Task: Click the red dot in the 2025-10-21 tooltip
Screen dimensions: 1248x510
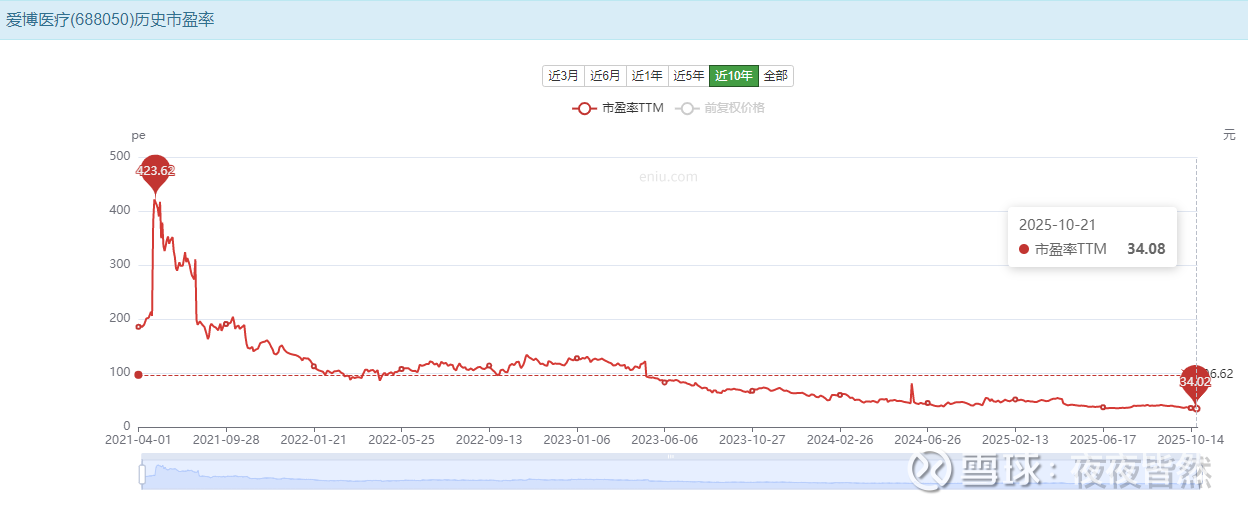Action: click(x=1024, y=249)
